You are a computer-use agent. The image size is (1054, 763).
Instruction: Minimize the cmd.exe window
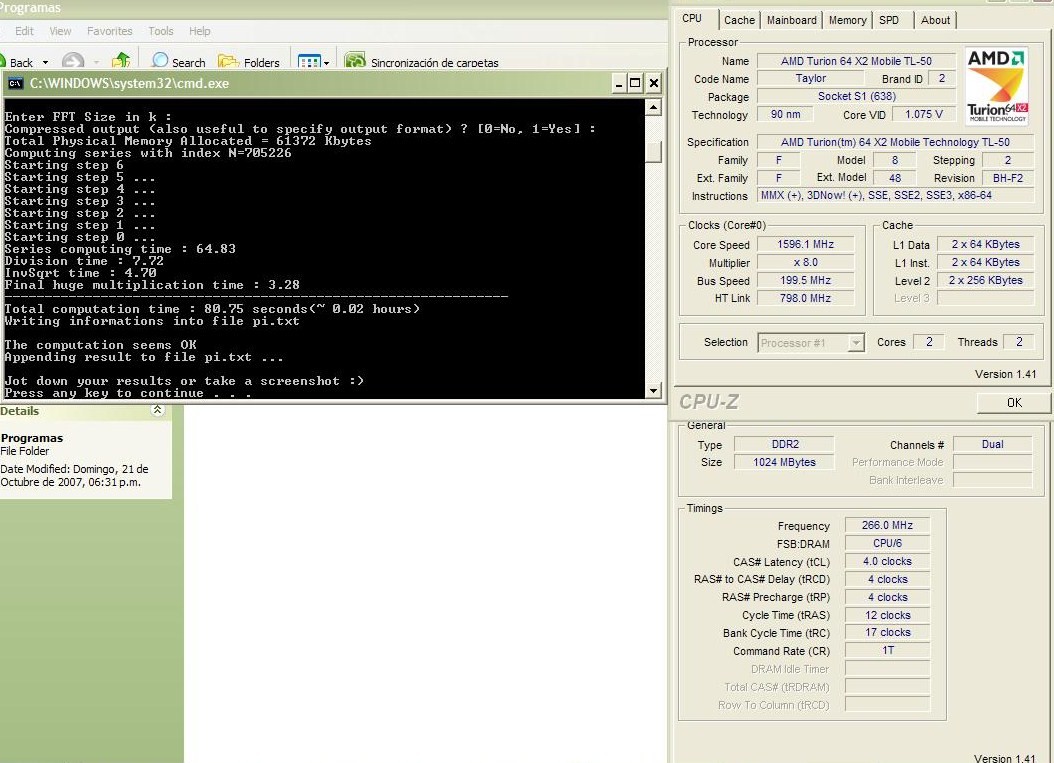(x=619, y=83)
